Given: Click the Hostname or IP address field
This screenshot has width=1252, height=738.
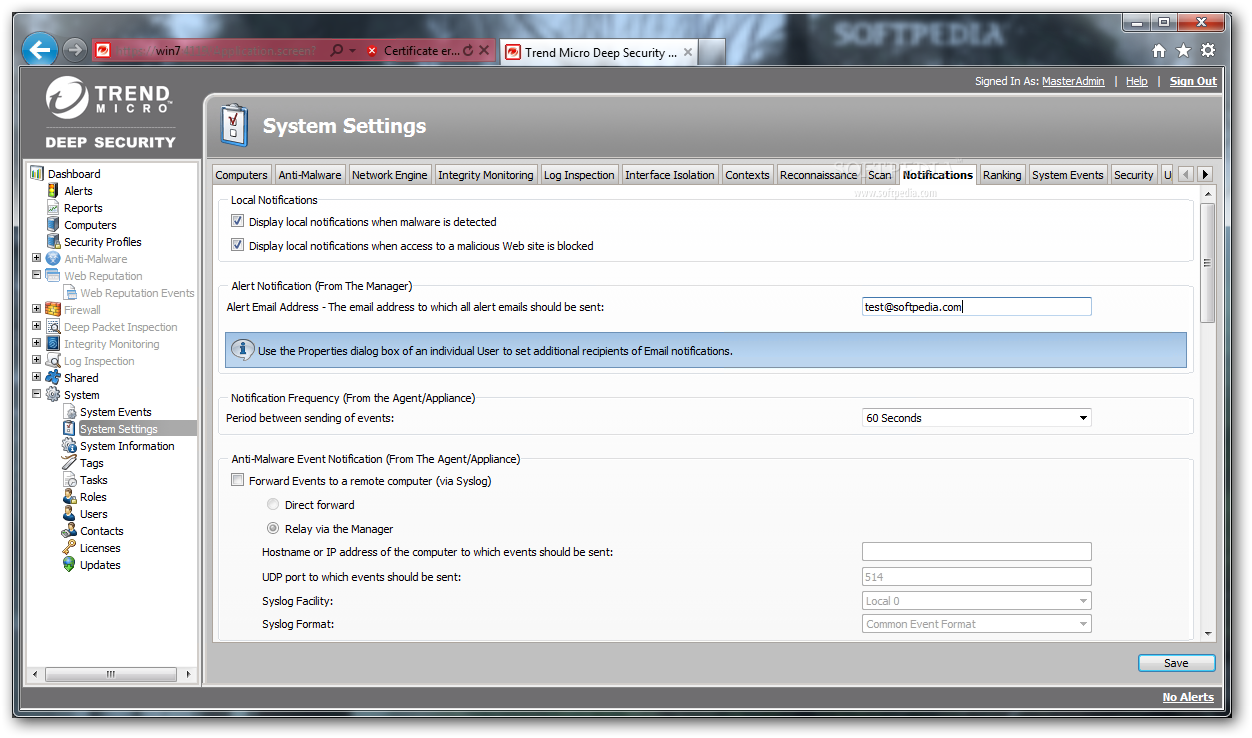Looking at the screenshot, I should pos(977,552).
